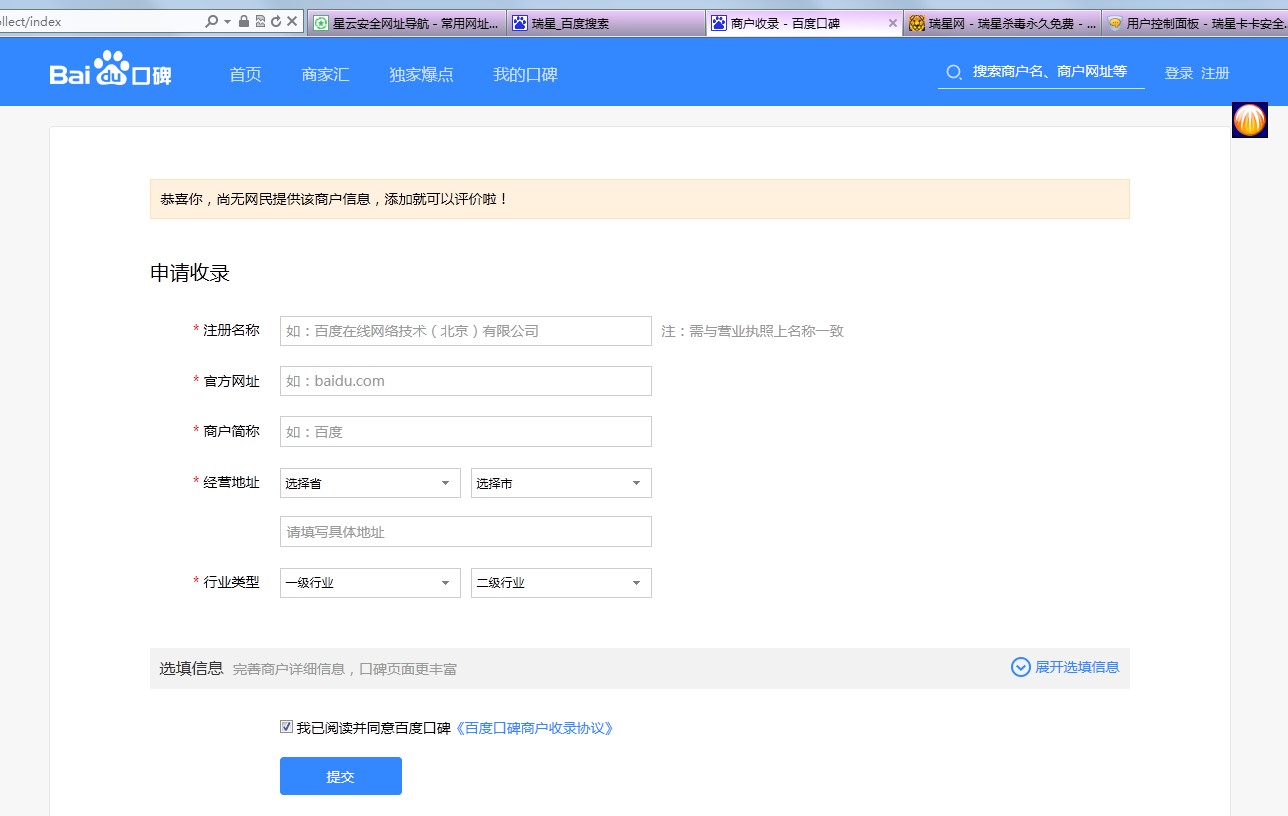Click the Baidu Koubei logo
This screenshot has height=816, width=1288.
point(111,73)
